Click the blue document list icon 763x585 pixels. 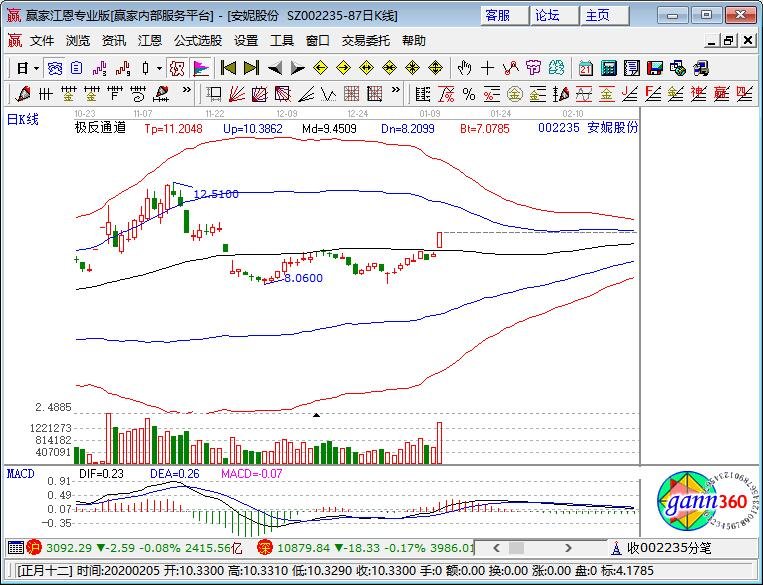click(77, 69)
